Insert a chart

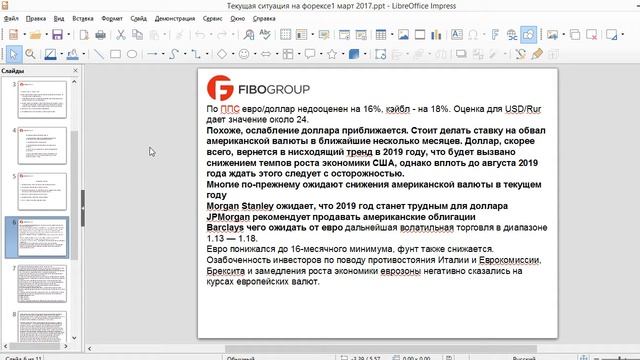click(436, 35)
